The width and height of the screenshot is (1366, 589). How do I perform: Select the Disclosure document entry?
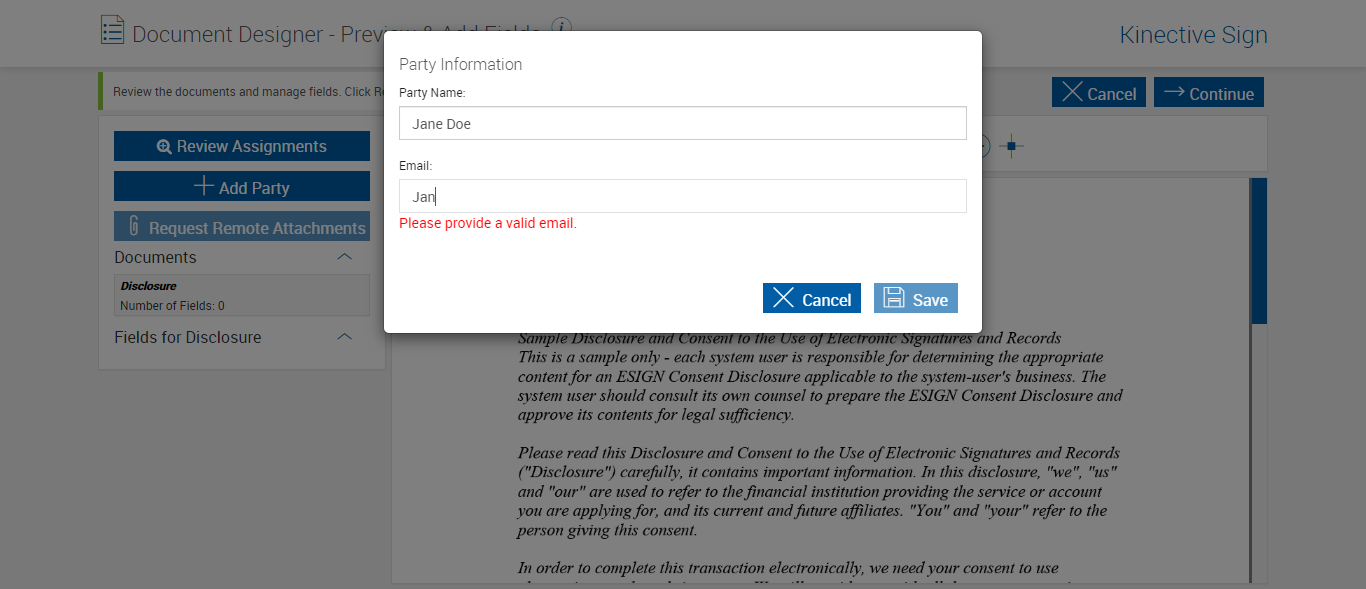pyautogui.click(x=241, y=295)
